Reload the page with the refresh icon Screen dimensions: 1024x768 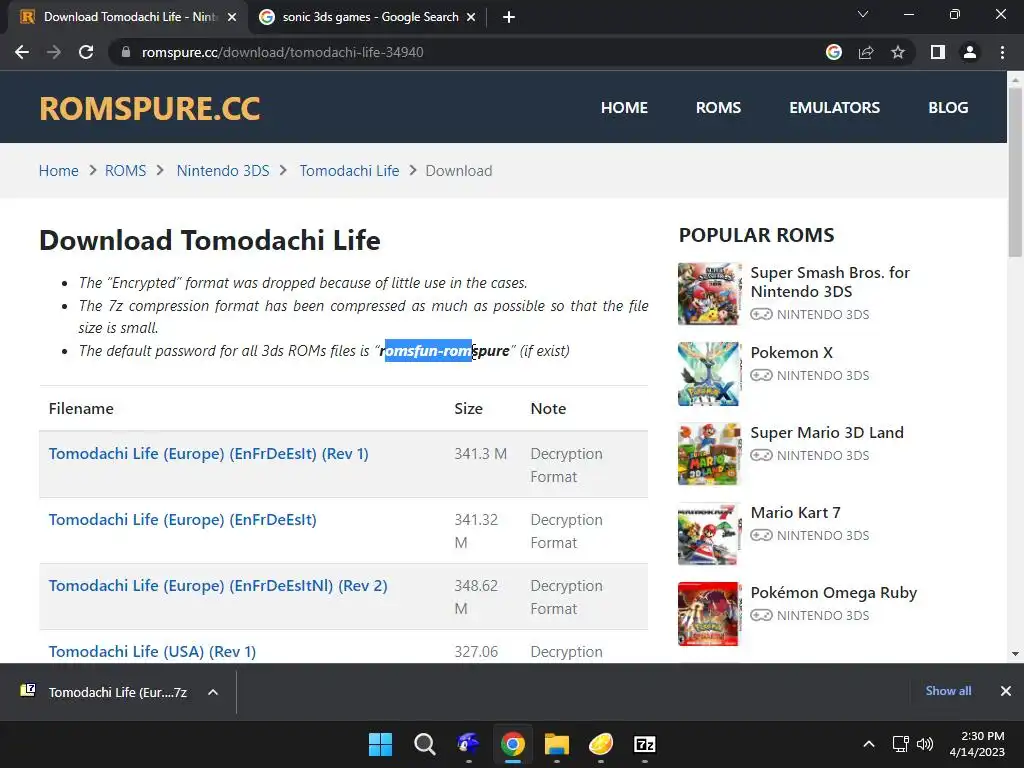point(86,52)
